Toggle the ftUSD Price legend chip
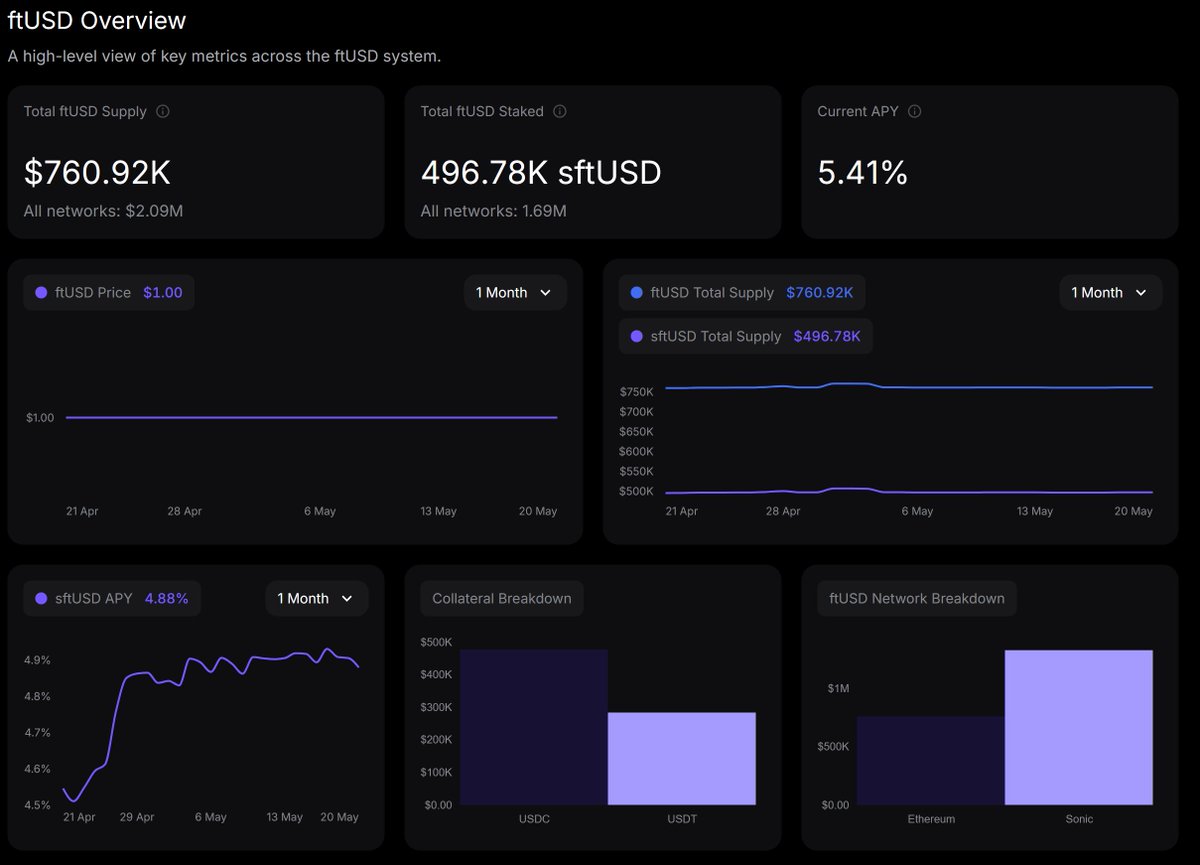Image resolution: width=1200 pixels, height=865 pixels. coord(109,292)
